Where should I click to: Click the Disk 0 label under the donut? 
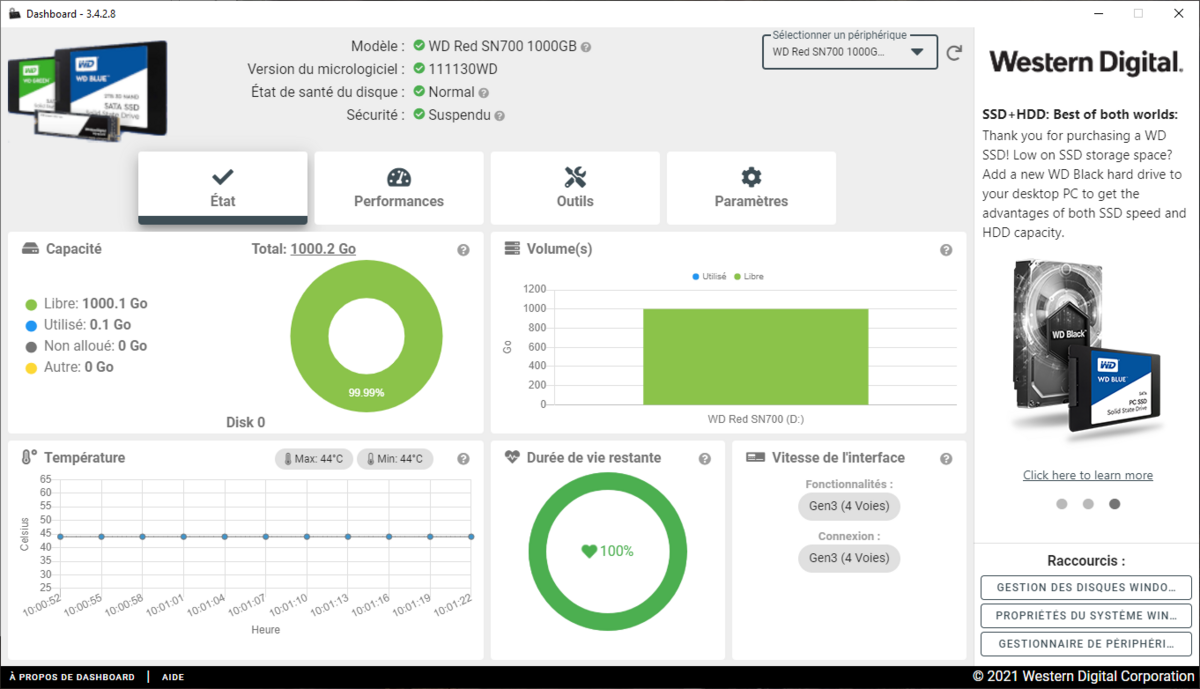click(245, 422)
